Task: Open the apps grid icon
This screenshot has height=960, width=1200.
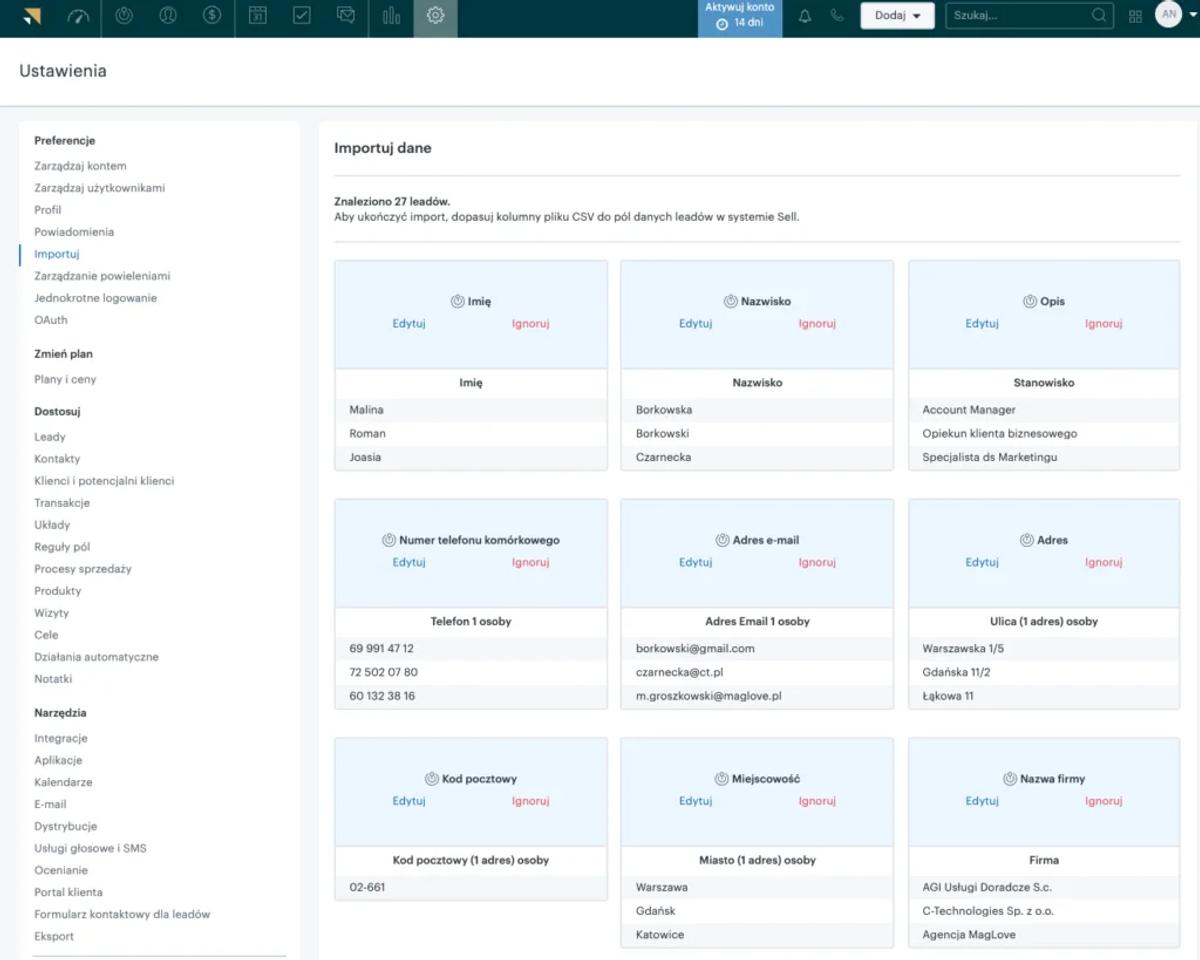Action: click(x=1135, y=16)
